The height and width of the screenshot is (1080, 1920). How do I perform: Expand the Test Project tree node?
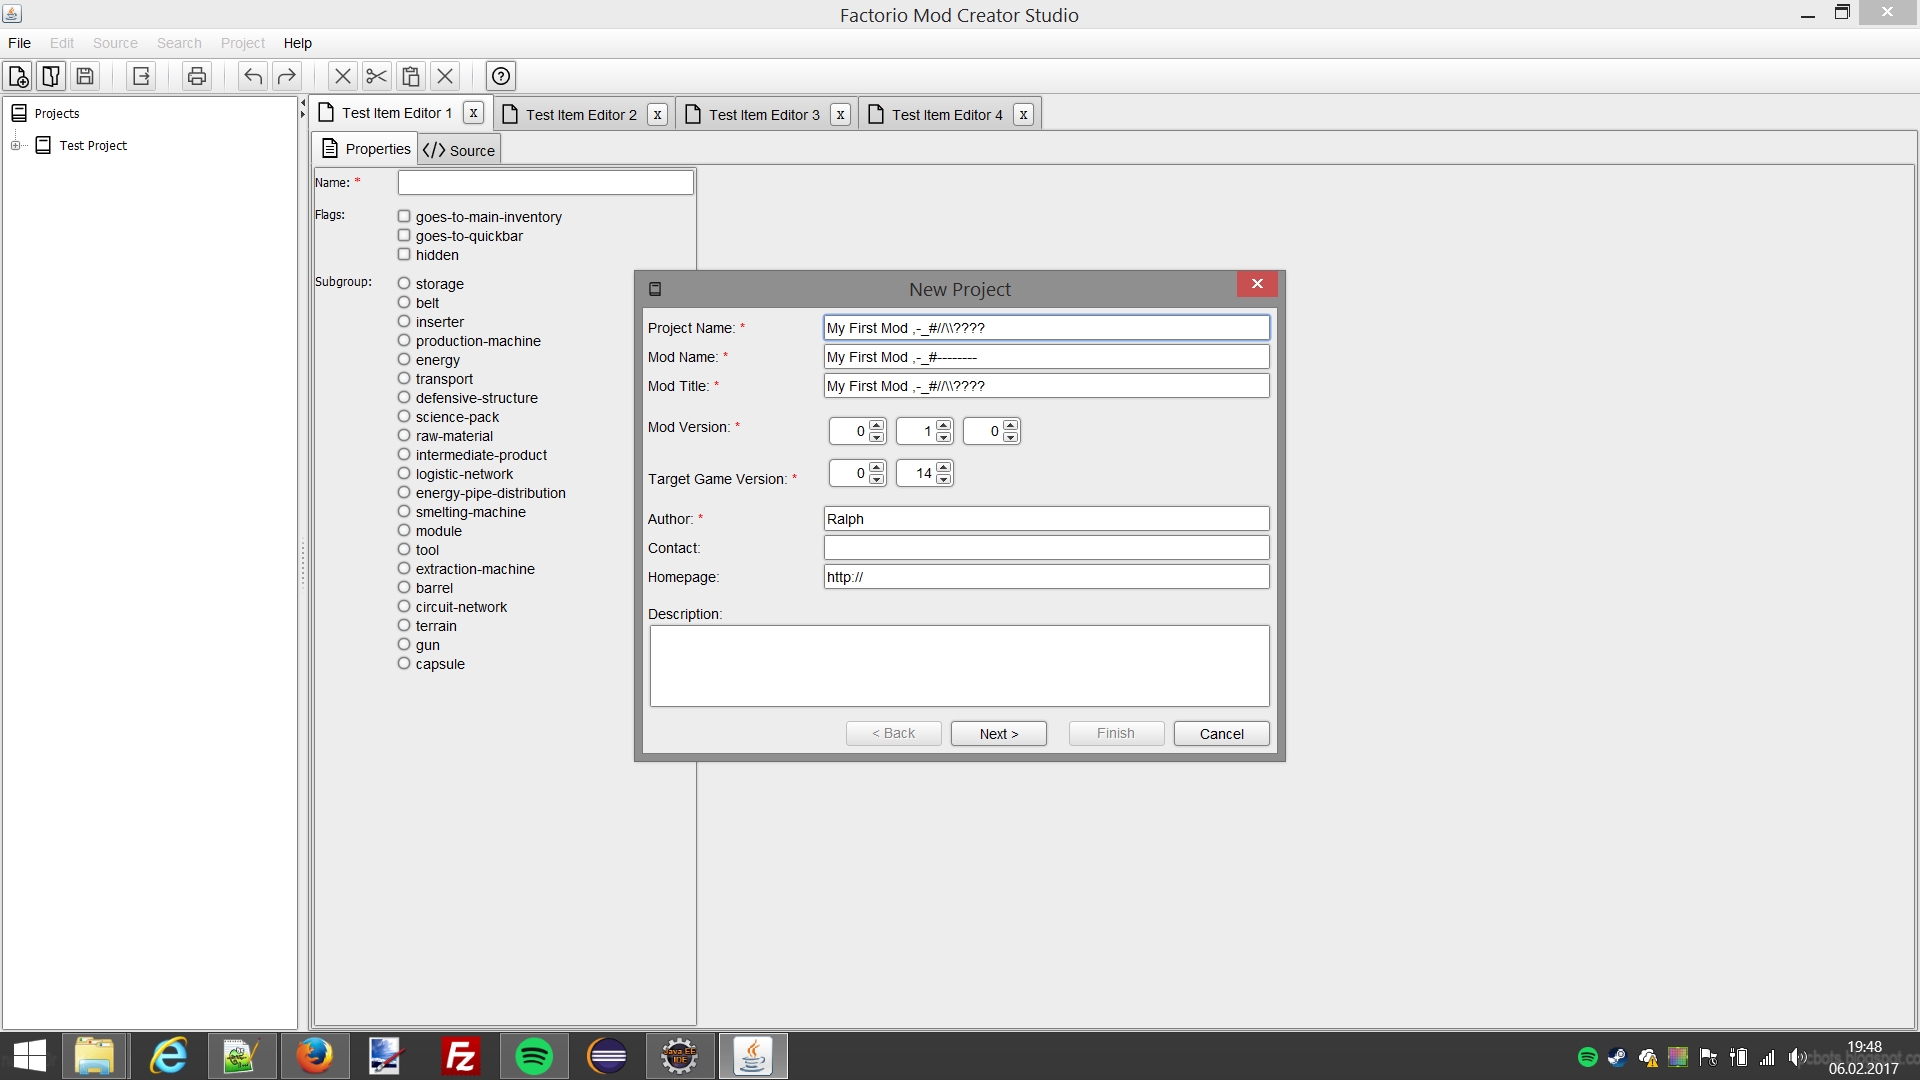tap(15, 146)
